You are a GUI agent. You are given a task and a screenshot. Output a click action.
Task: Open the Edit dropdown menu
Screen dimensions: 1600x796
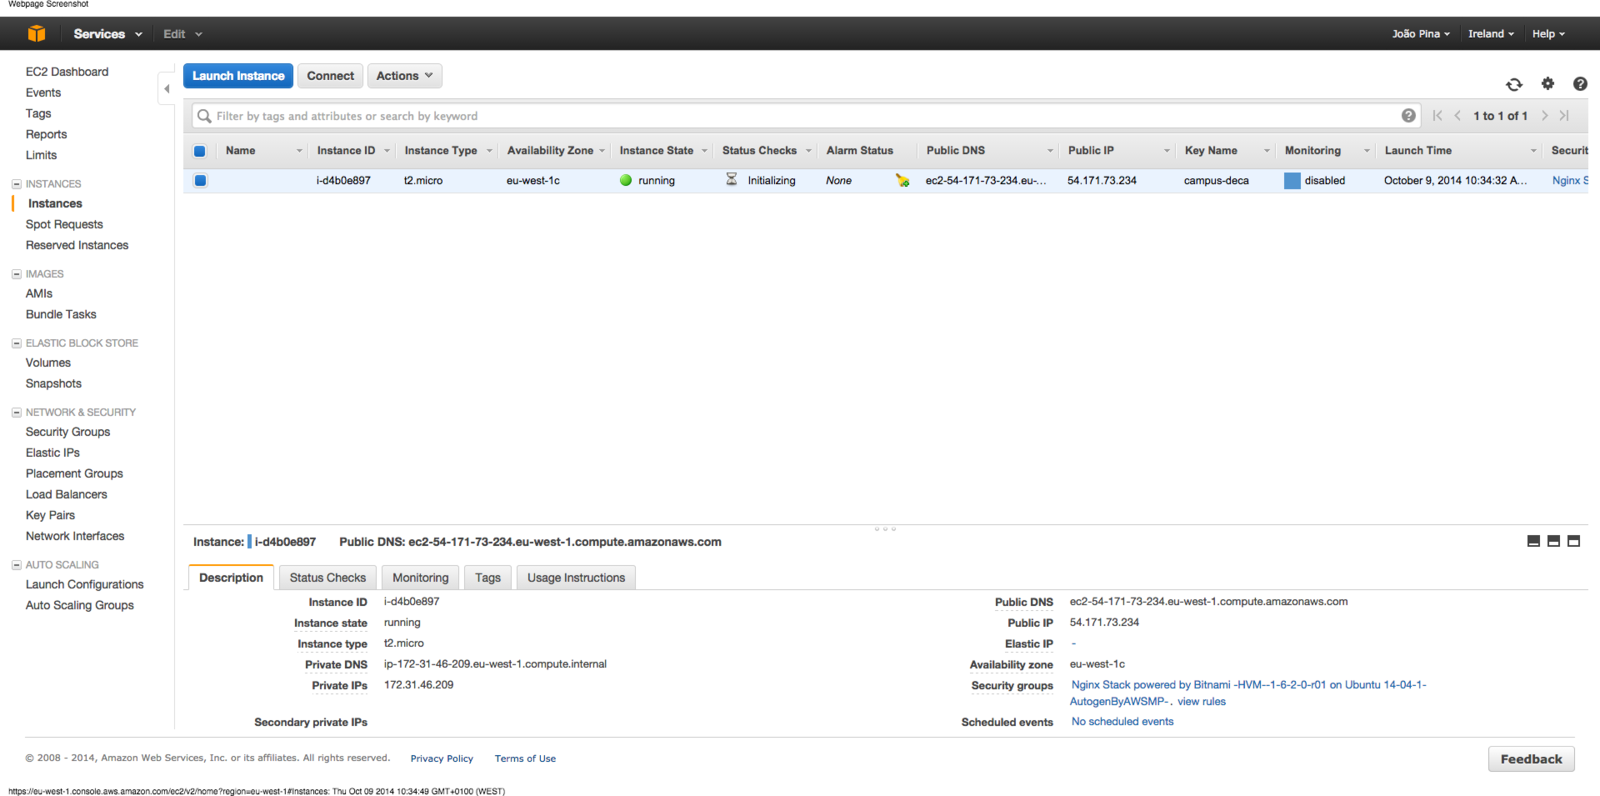pyautogui.click(x=183, y=34)
